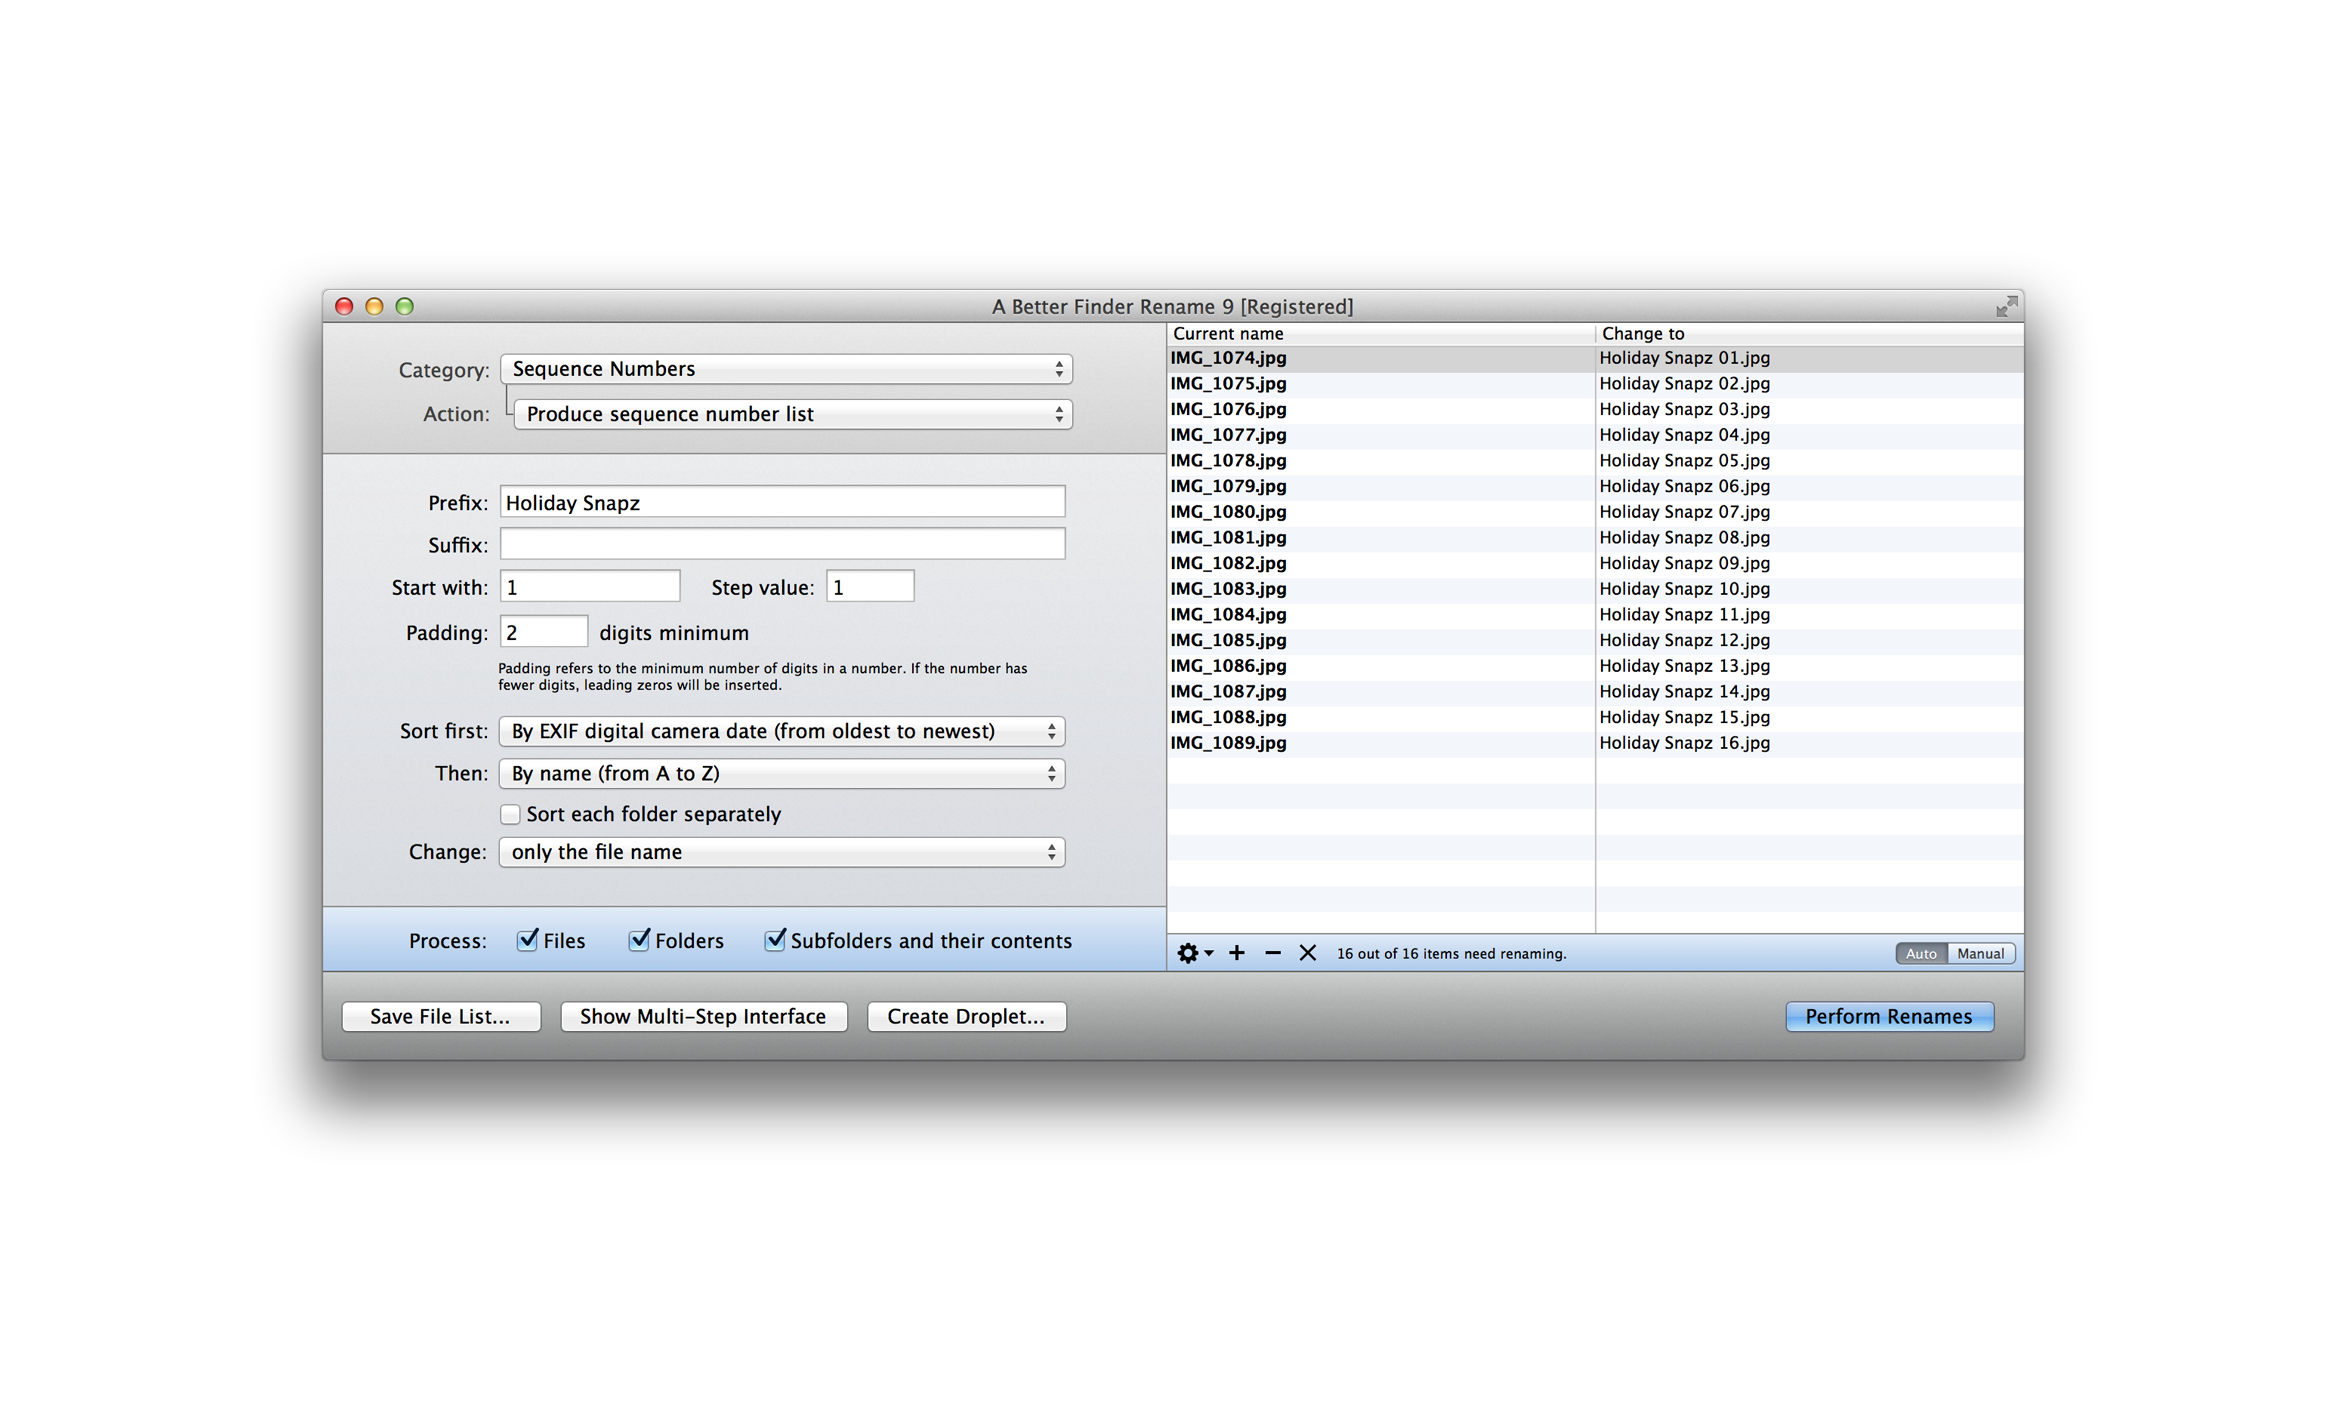Open the Action dropdown
The image size is (2348, 1417).
click(793, 414)
